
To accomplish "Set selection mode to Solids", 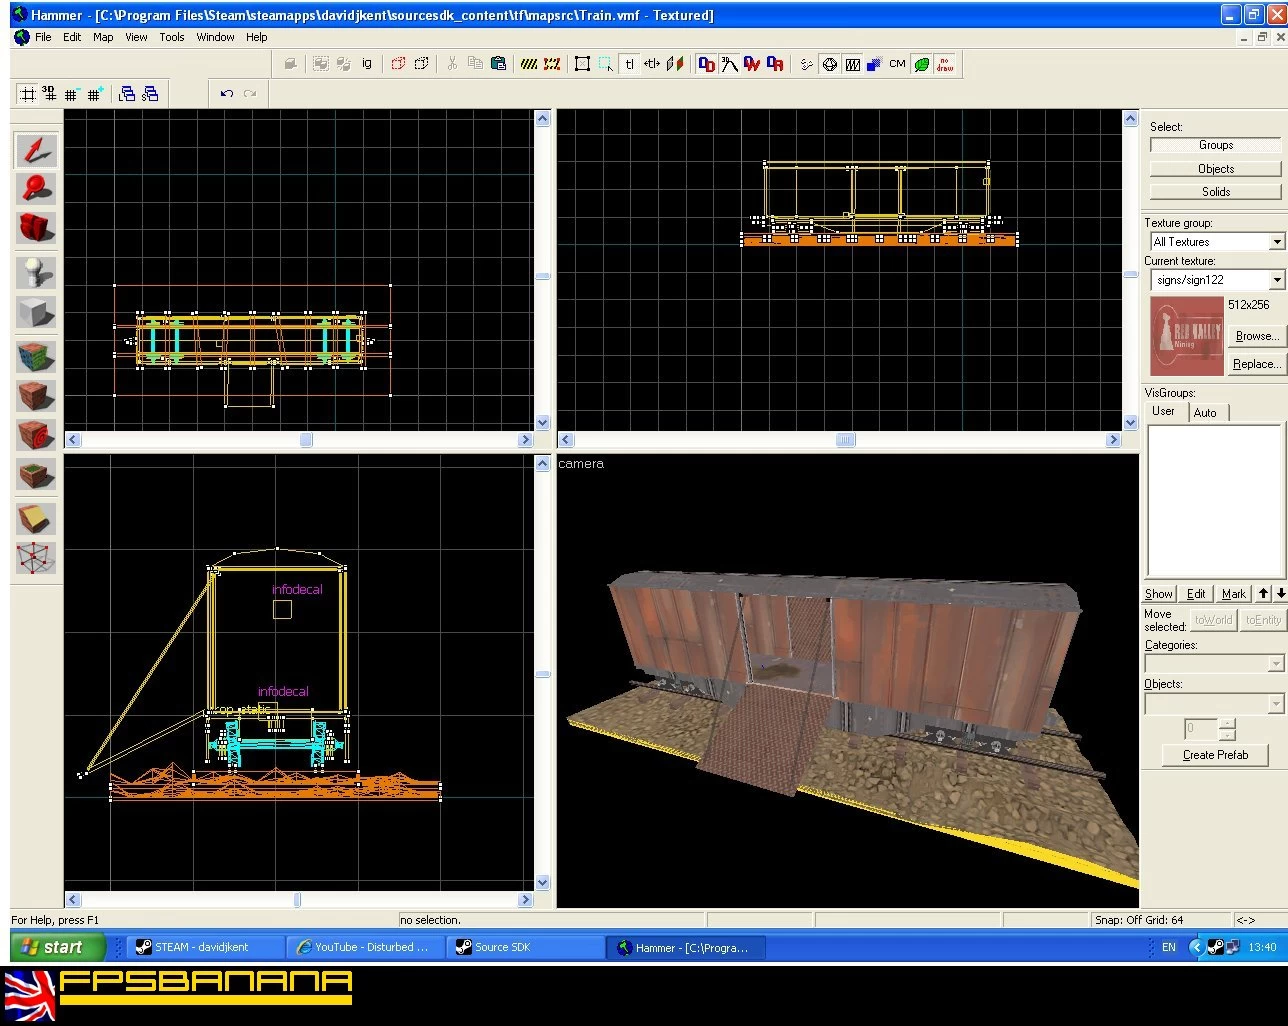I will tap(1215, 191).
